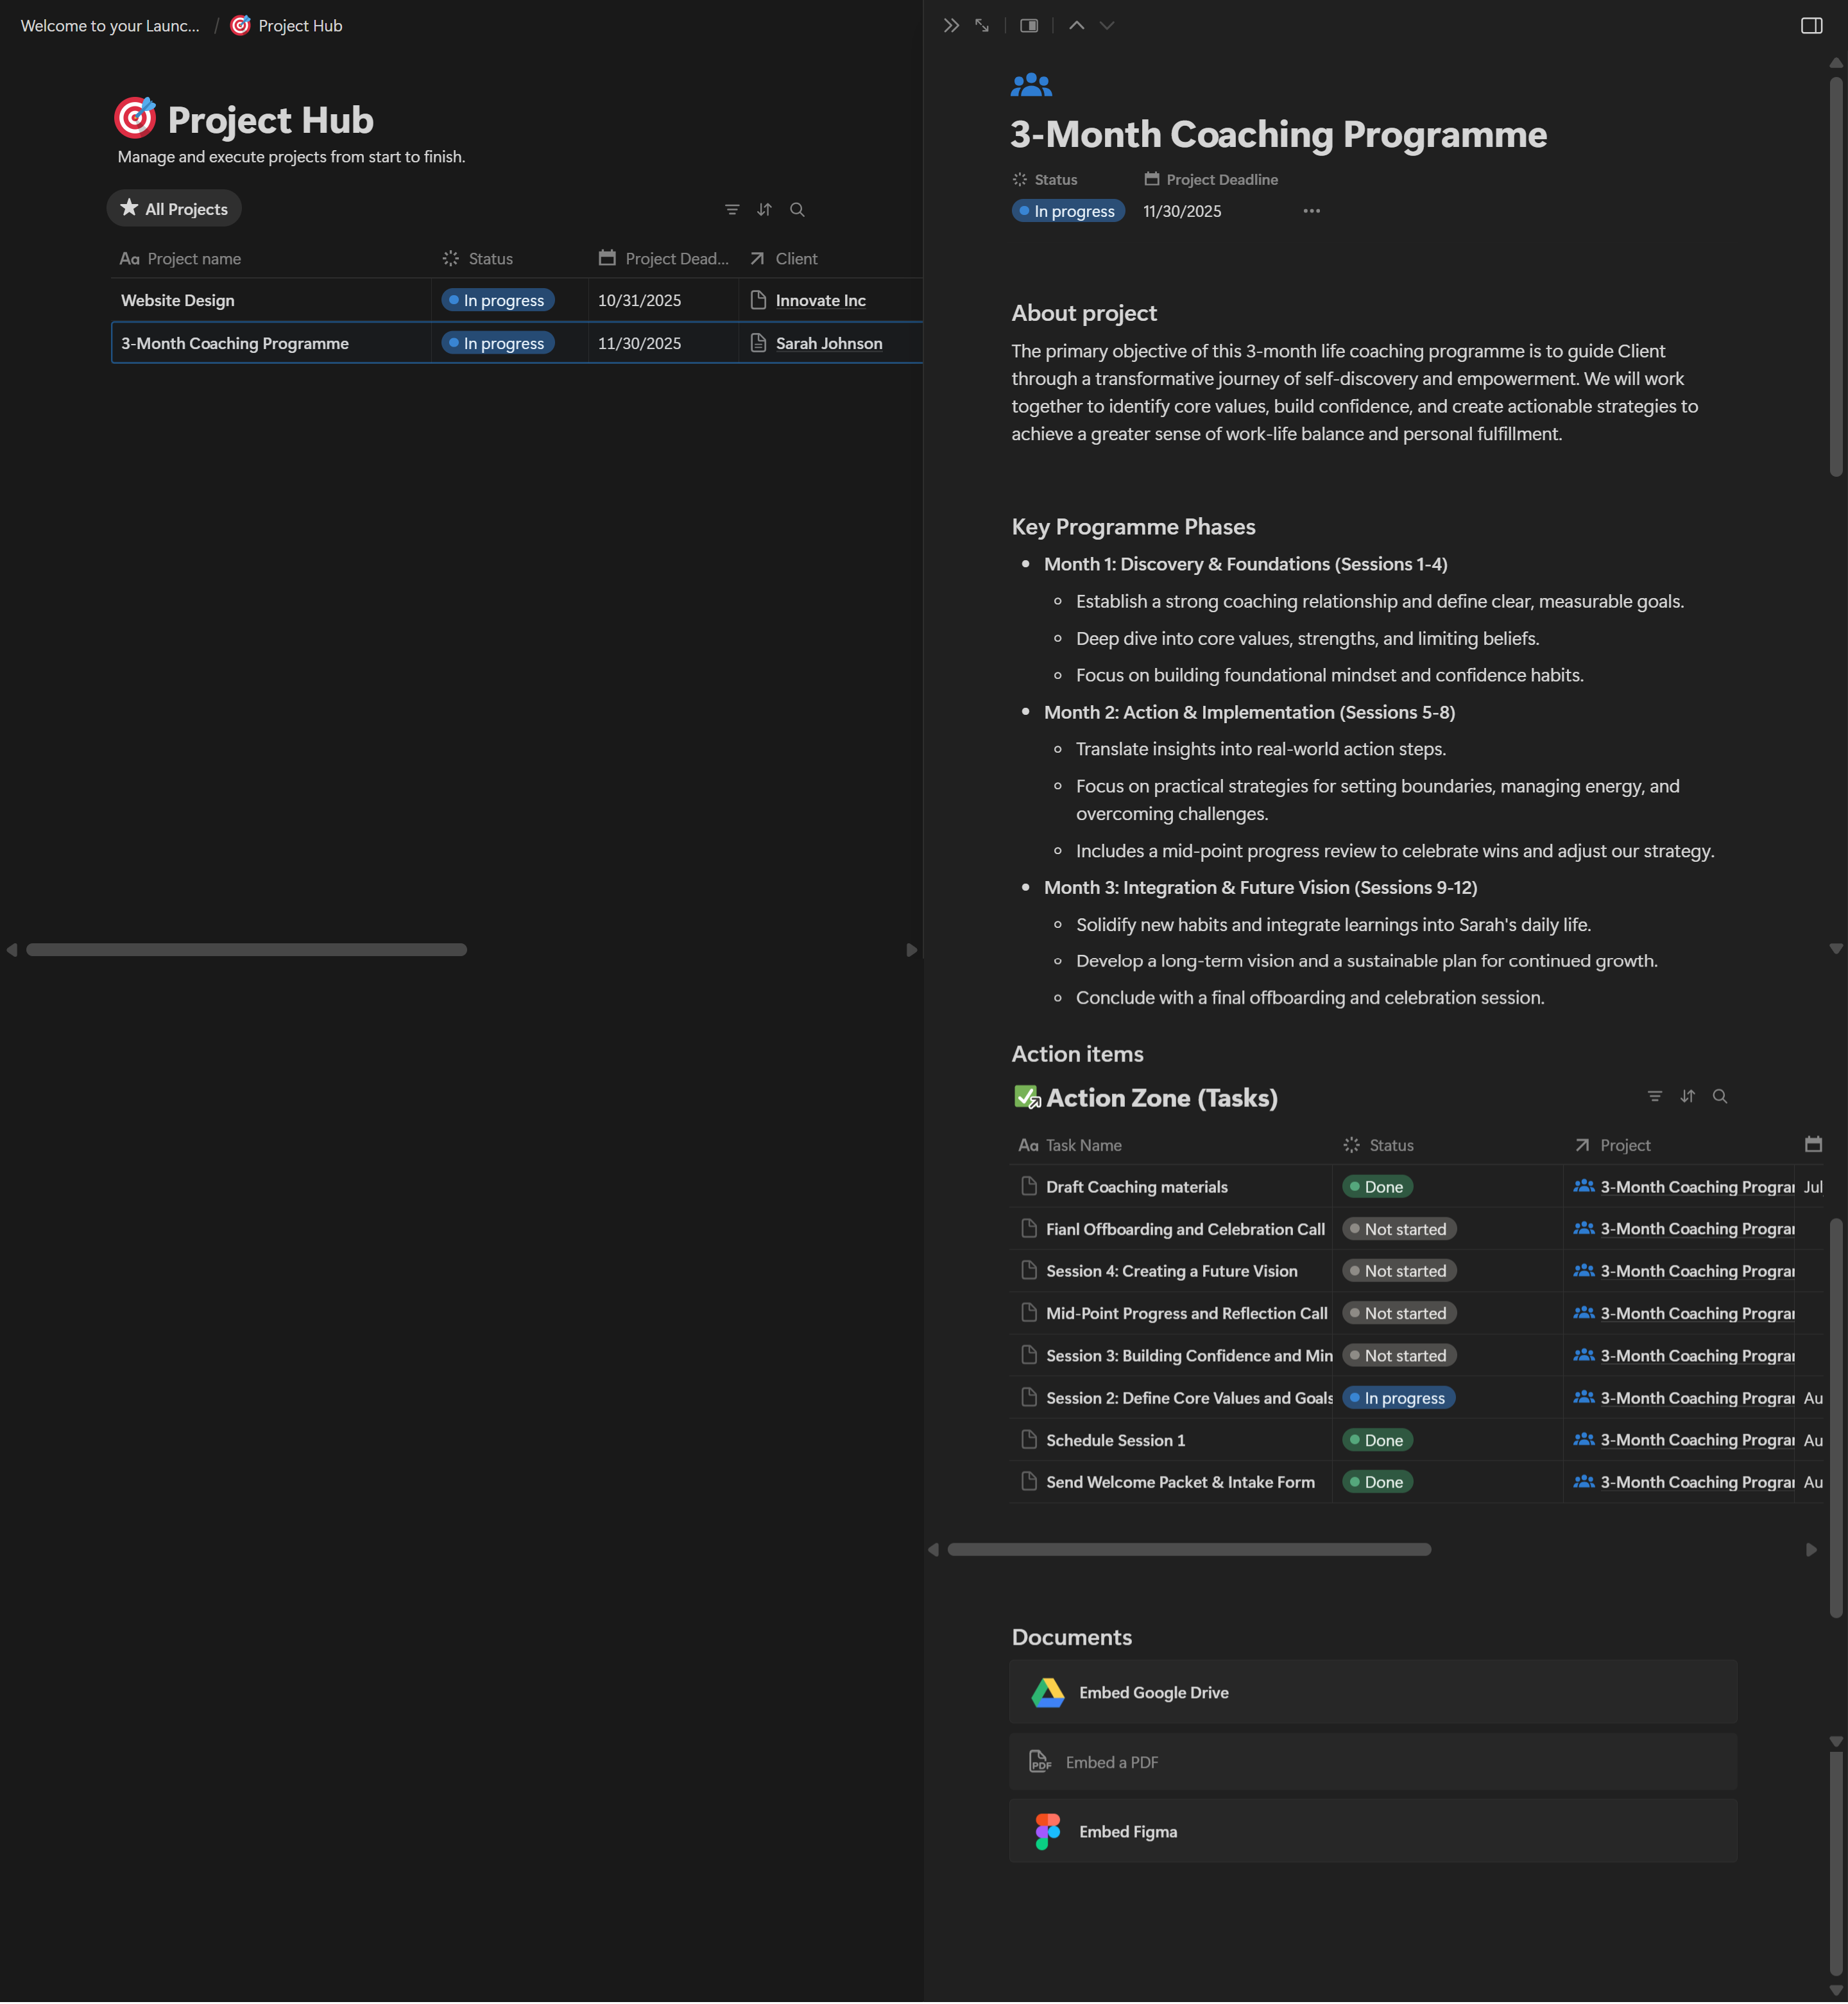This screenshot has height=2004, width=1848.
Task: Click the Sarah Johnson page icon
Action: click(758, 343)
